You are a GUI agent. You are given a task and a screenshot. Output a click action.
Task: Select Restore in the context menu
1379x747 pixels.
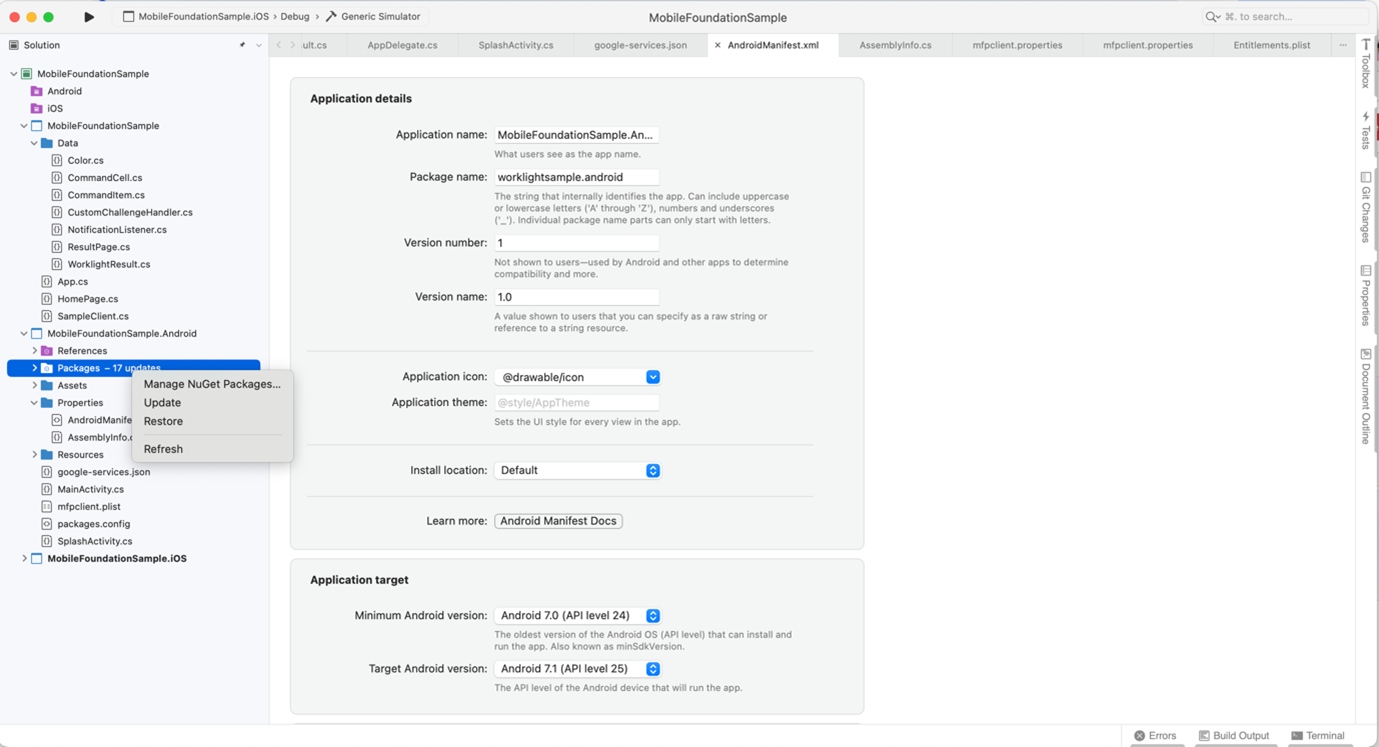coord(163,421)
